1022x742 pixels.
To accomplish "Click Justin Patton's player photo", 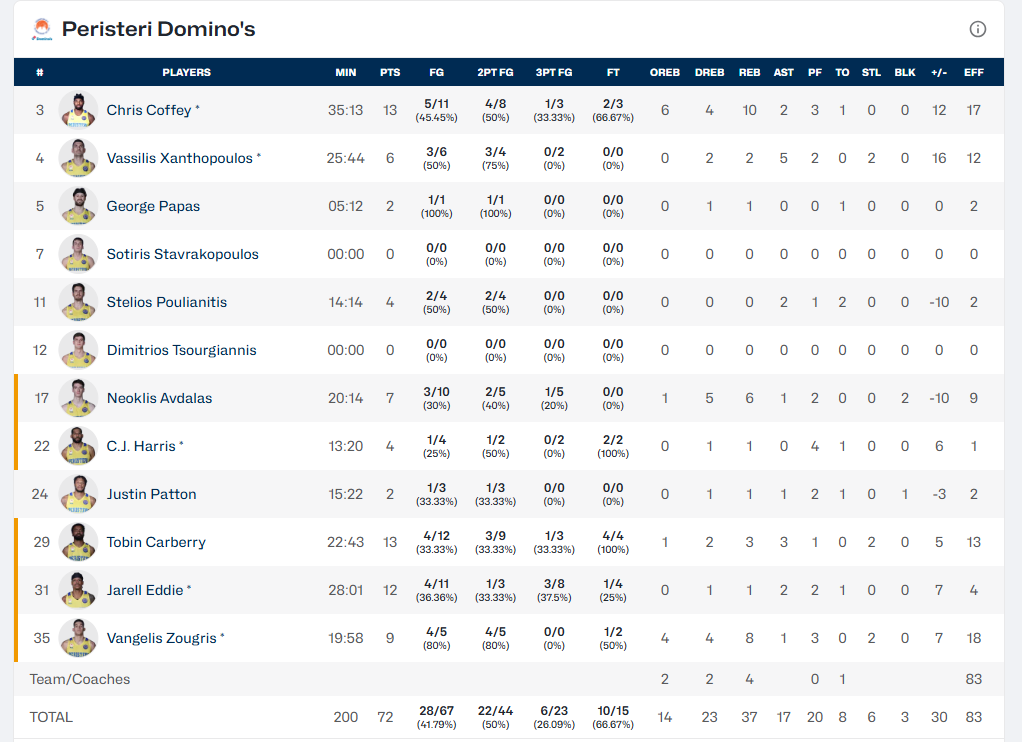I will (x=78, y=494).
